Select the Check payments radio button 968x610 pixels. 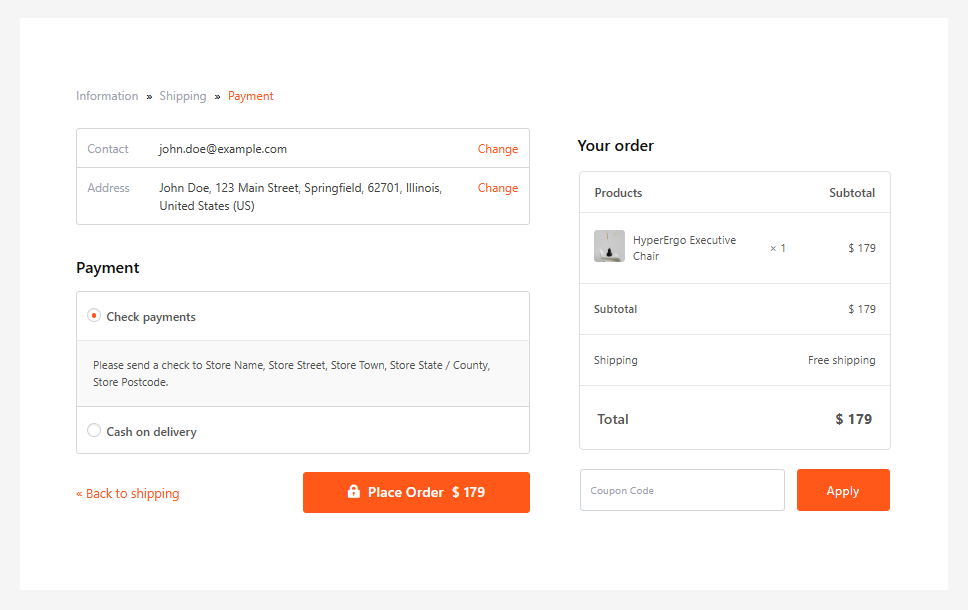tap(94, 315)
